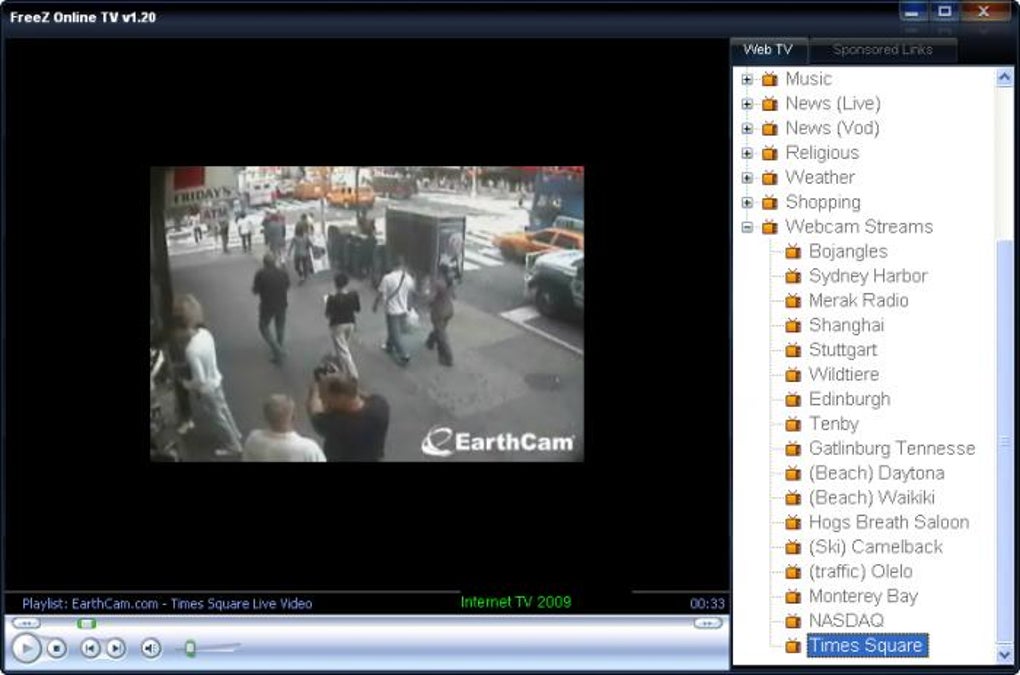Open the Wildtiere webcam stream
Image resolution: width=1020 pixels, height=675 pixels.
pos(844,375)
